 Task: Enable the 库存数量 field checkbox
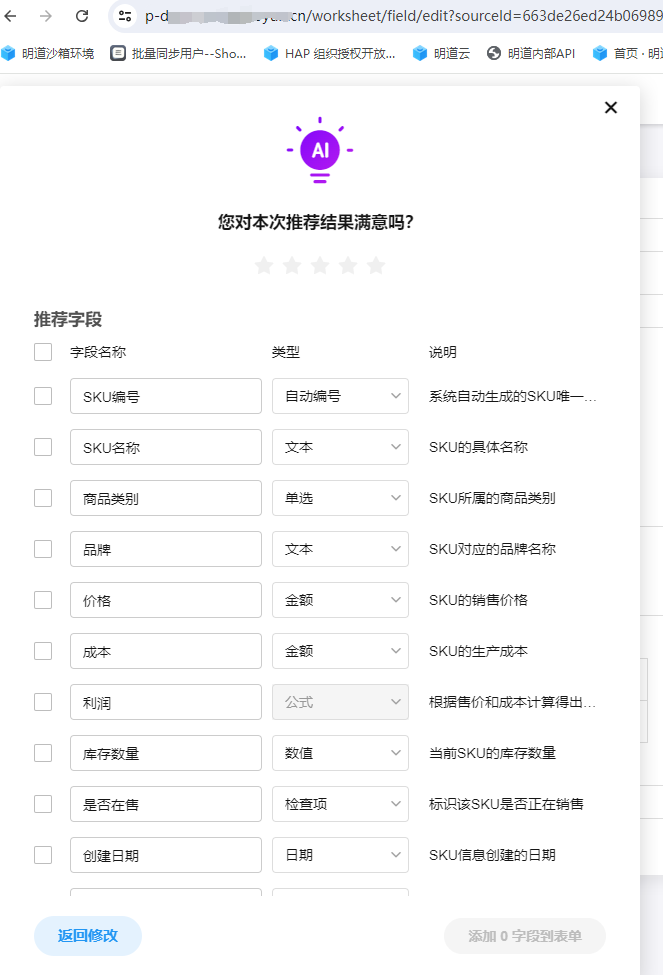tap(43, 753)
